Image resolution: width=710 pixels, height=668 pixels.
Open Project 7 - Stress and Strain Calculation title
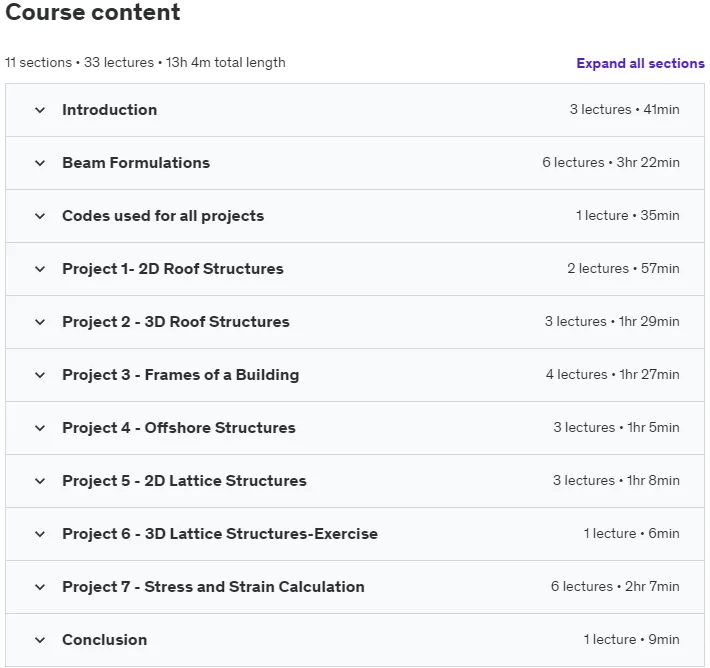point(213,586)
